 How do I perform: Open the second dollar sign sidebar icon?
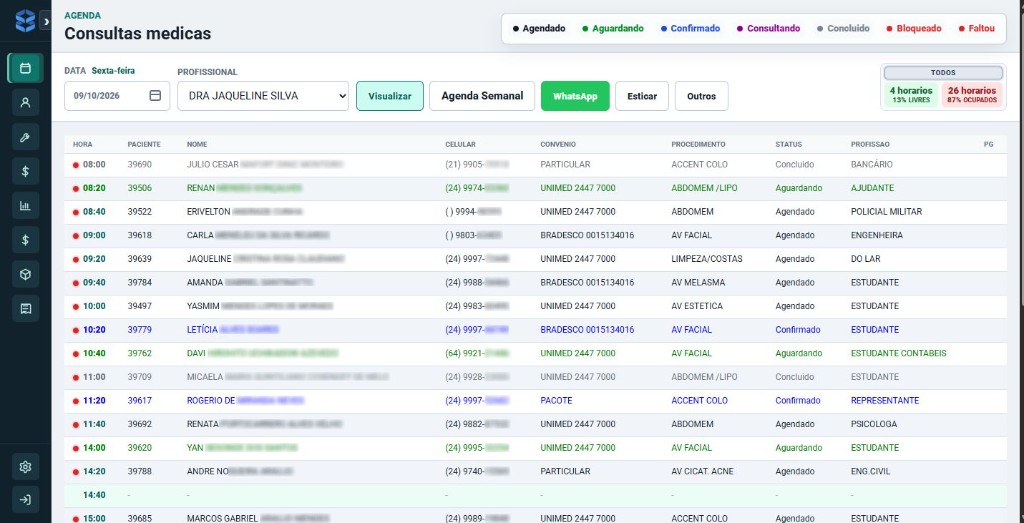[25, 240]
